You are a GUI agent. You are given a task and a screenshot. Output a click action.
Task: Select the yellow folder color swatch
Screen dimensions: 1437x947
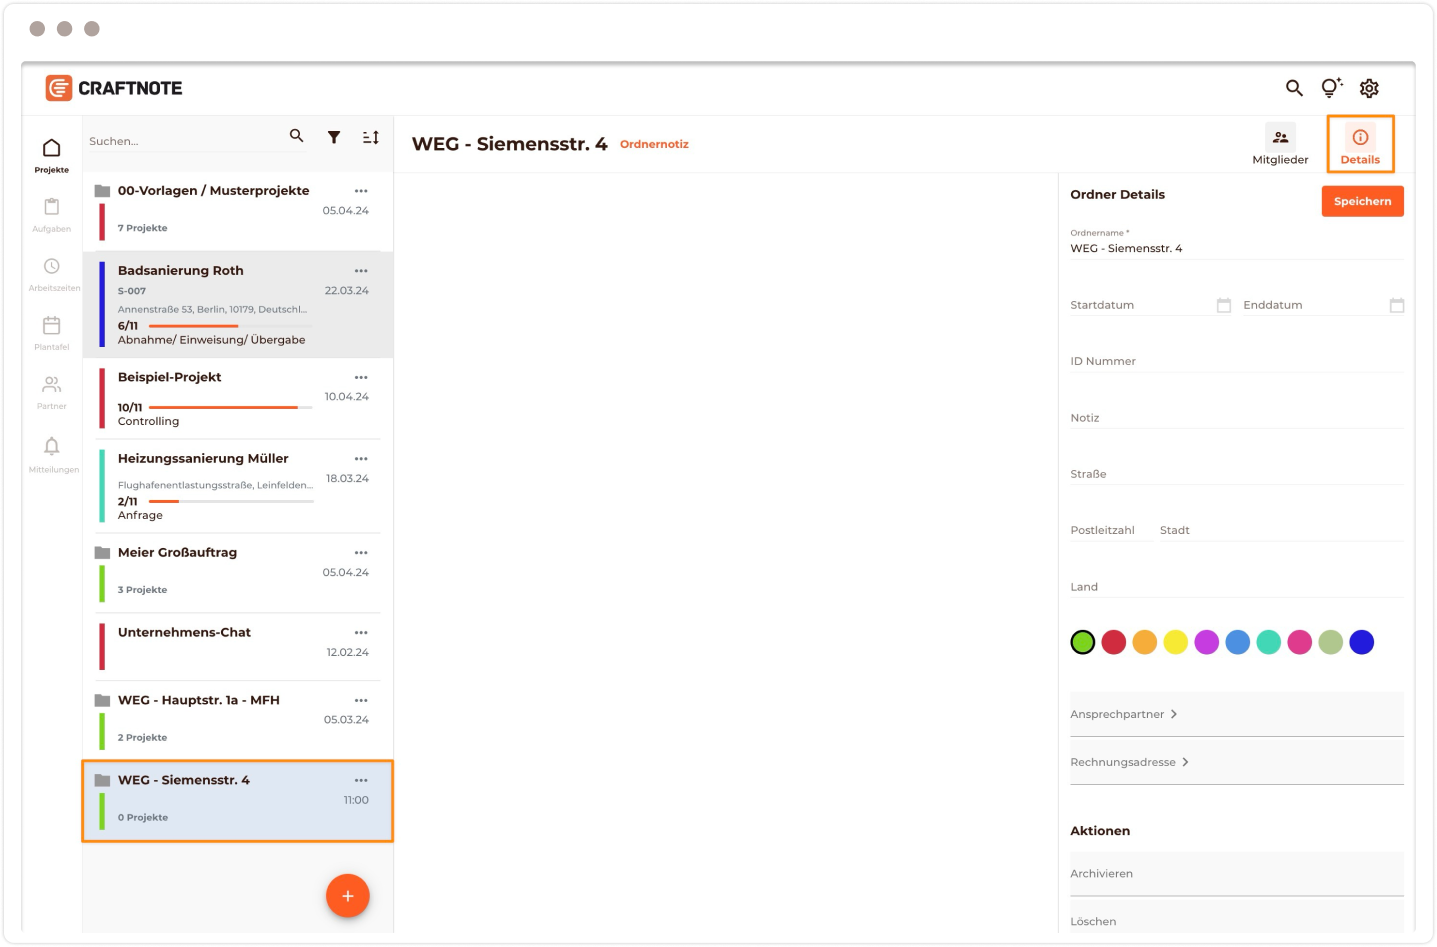(x=1176, y=642)
